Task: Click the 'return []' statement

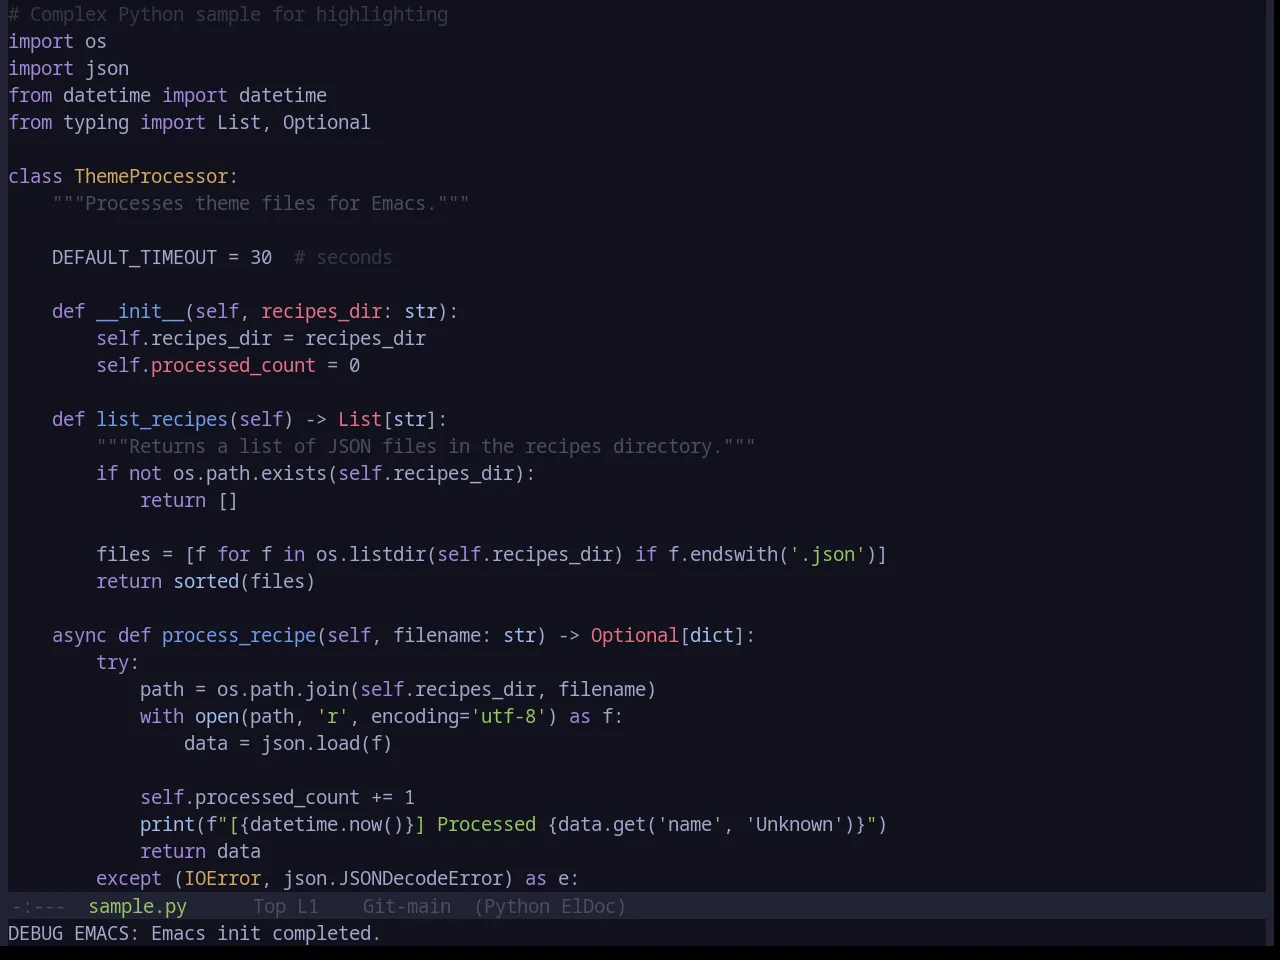Action: (x=189, y=500)
